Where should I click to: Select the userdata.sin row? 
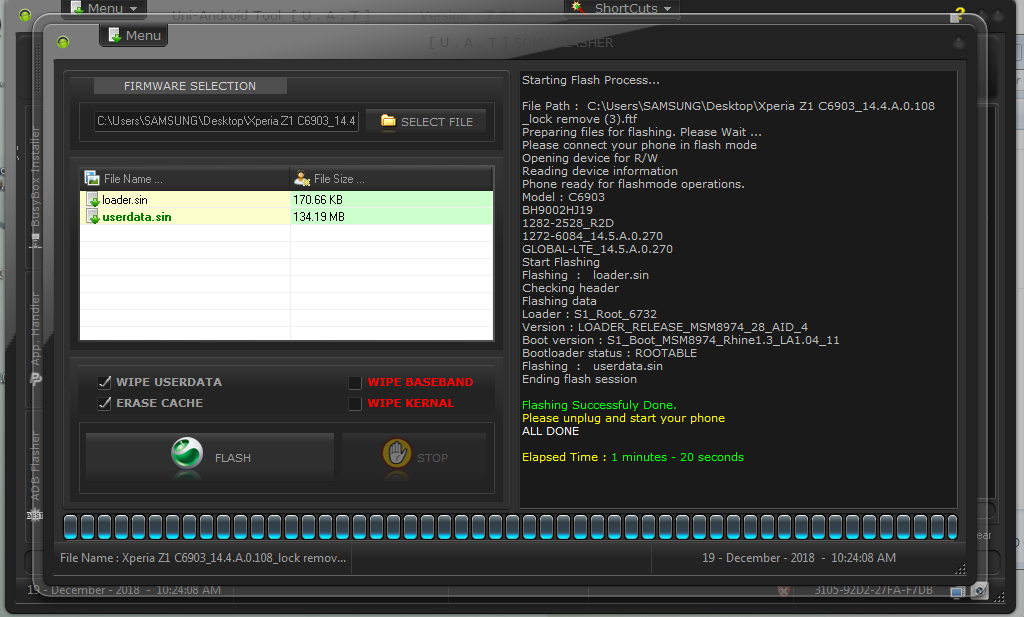coord(286,217)
